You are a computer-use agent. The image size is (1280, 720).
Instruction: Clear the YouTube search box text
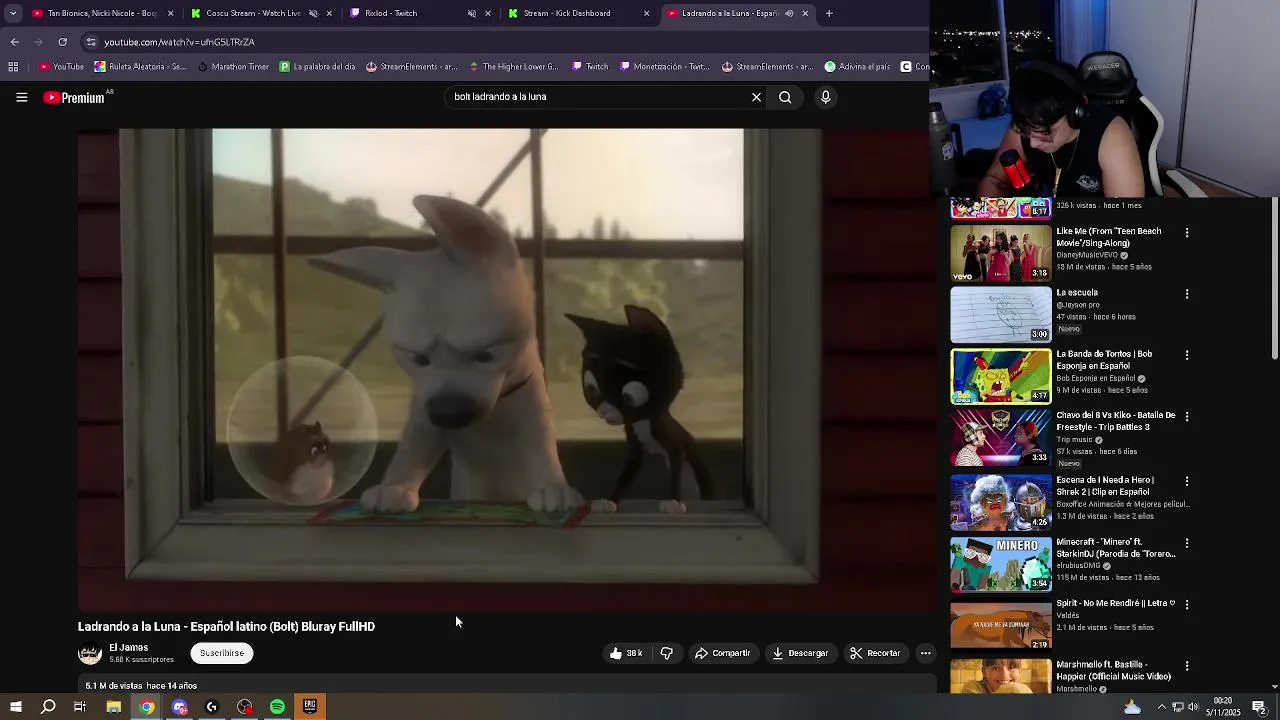pyautogui.click(x=756, y=97)
